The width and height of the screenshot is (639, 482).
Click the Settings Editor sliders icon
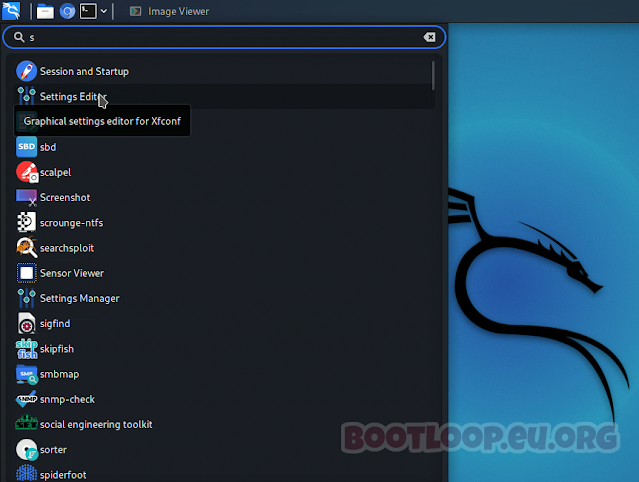point(26,96)
